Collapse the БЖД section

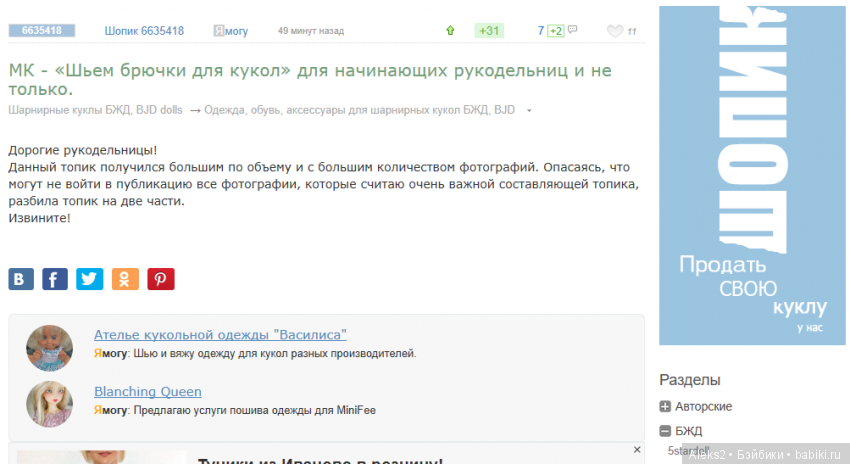(x=665, y=431)
